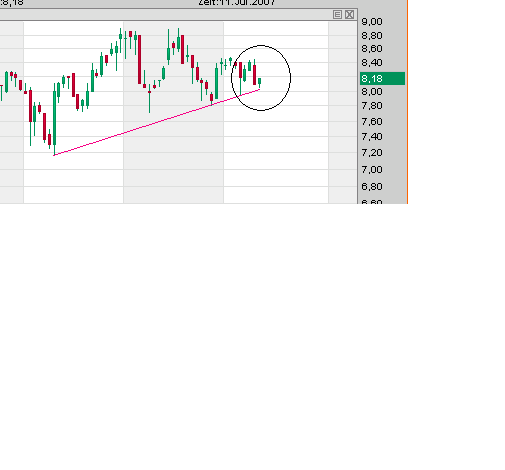Select the last green candlestick on the chart
This screenshot has height=470, width=505.
click(259, 82)
